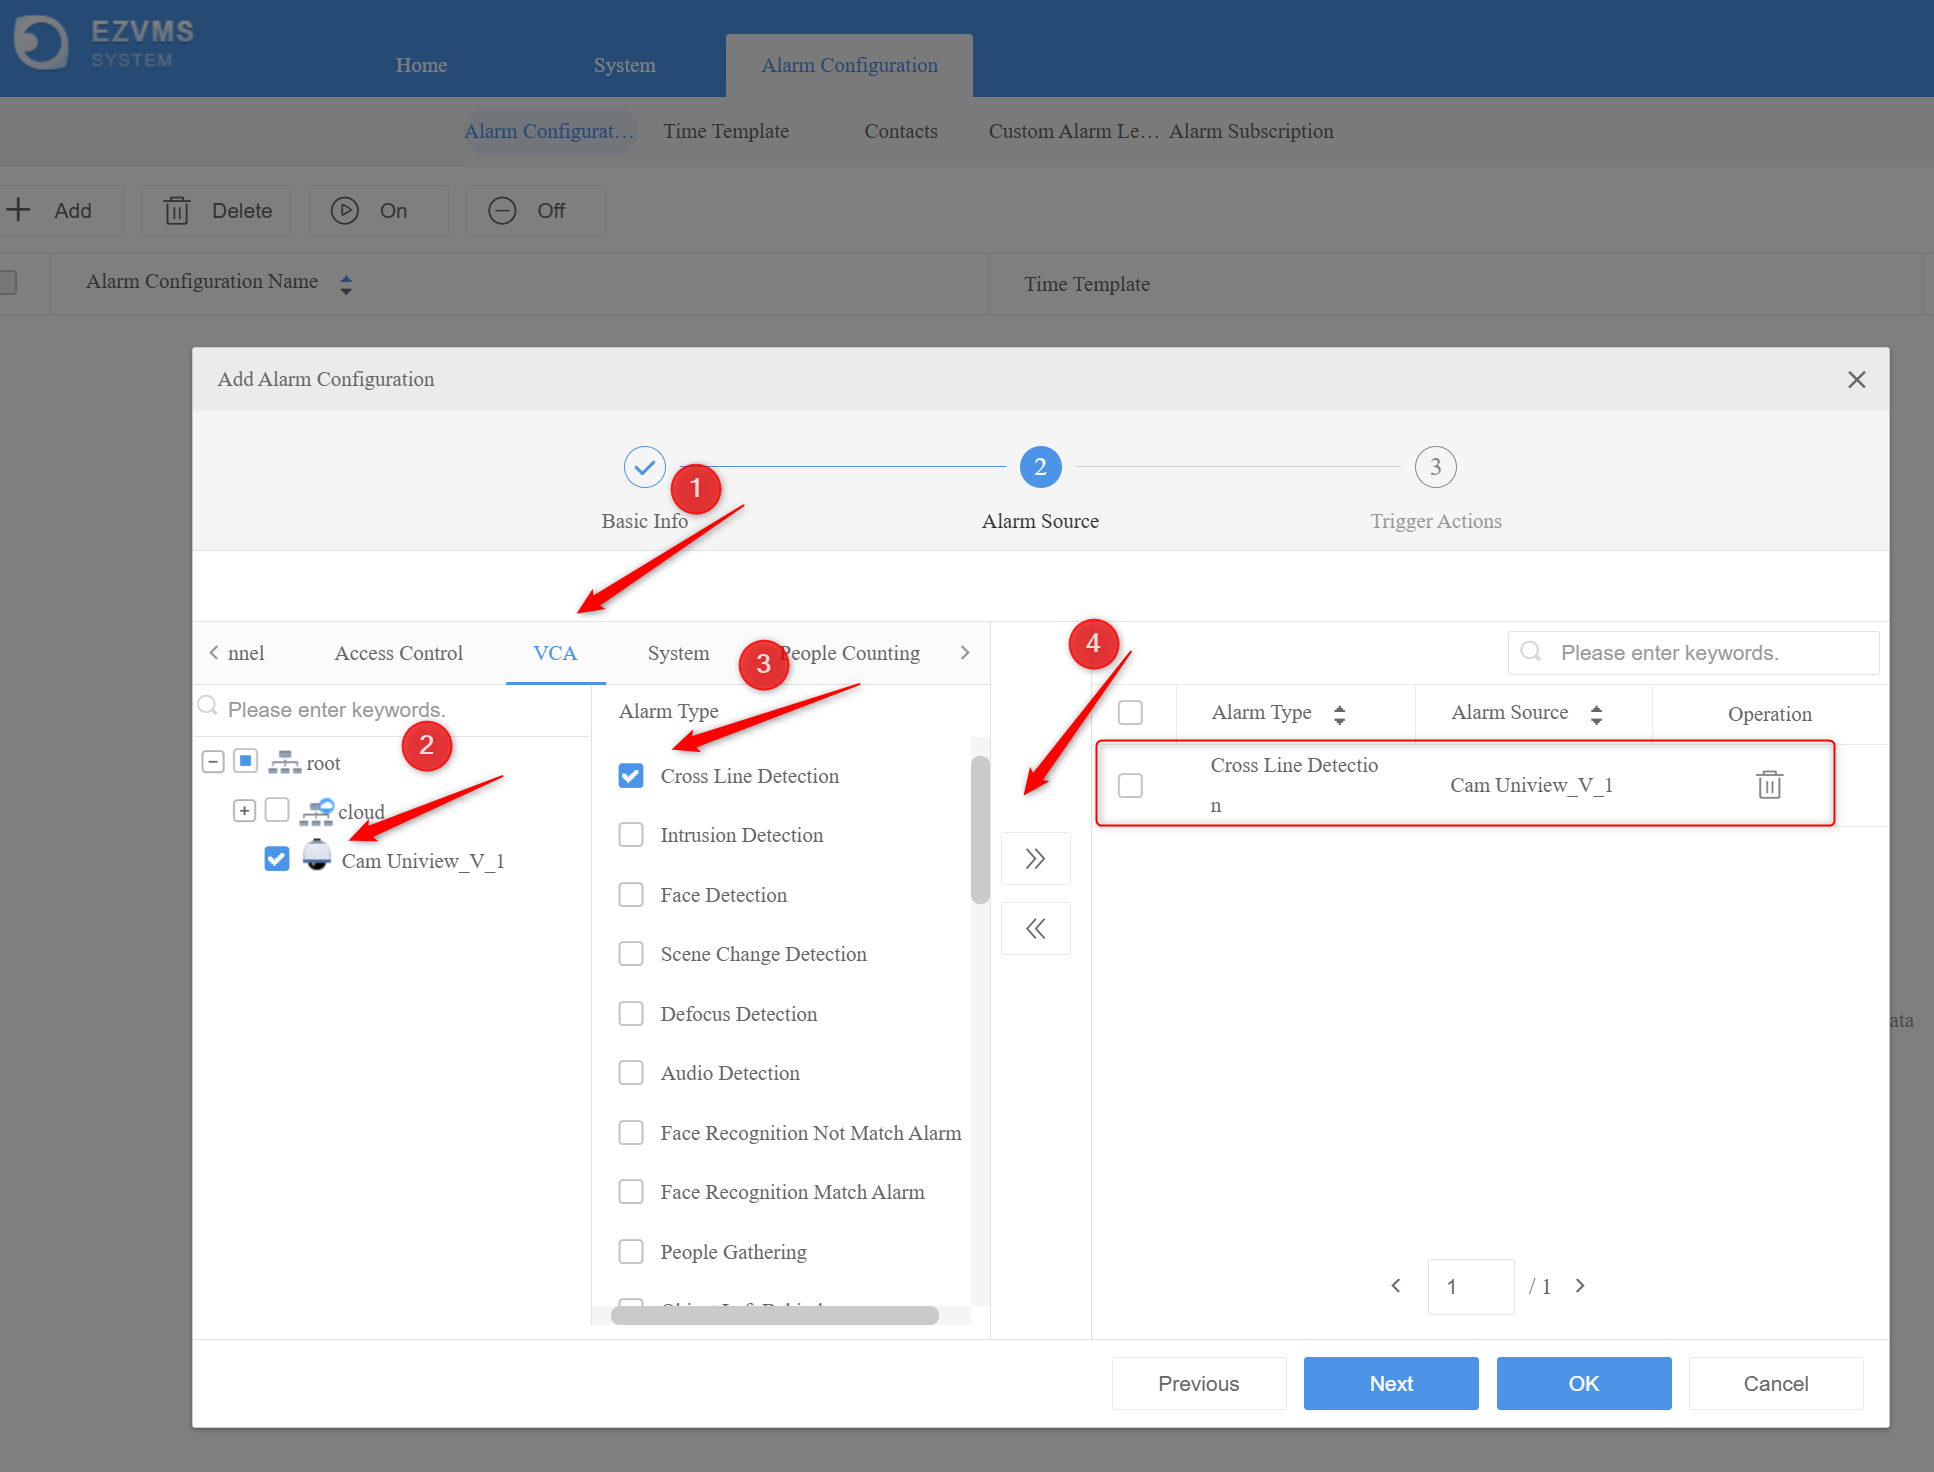Go to previous results page arrow
The image size is (1934, 1472).
point(1396,1286)
